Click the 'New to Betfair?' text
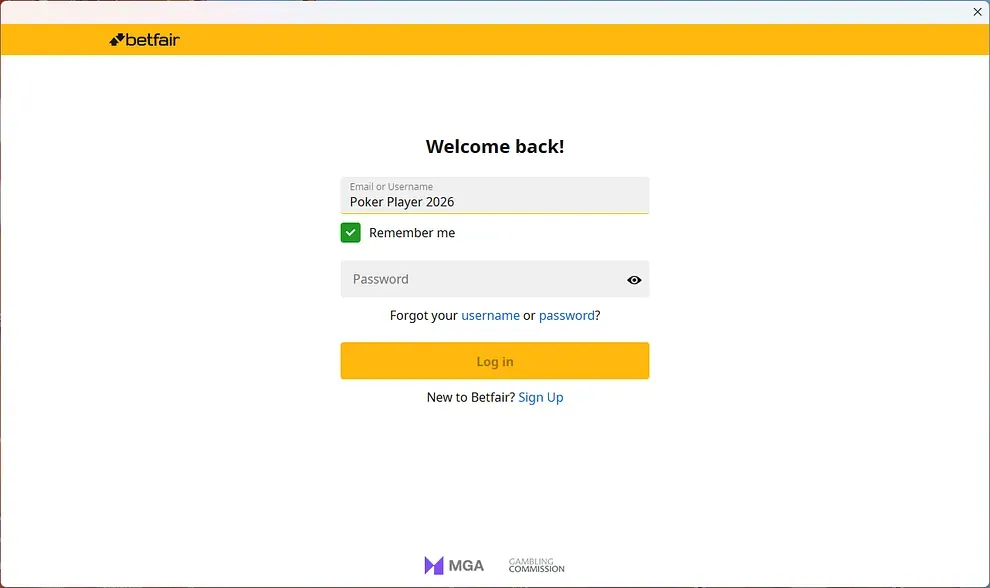This screenshot has height=588, width=990. [470, 397]
